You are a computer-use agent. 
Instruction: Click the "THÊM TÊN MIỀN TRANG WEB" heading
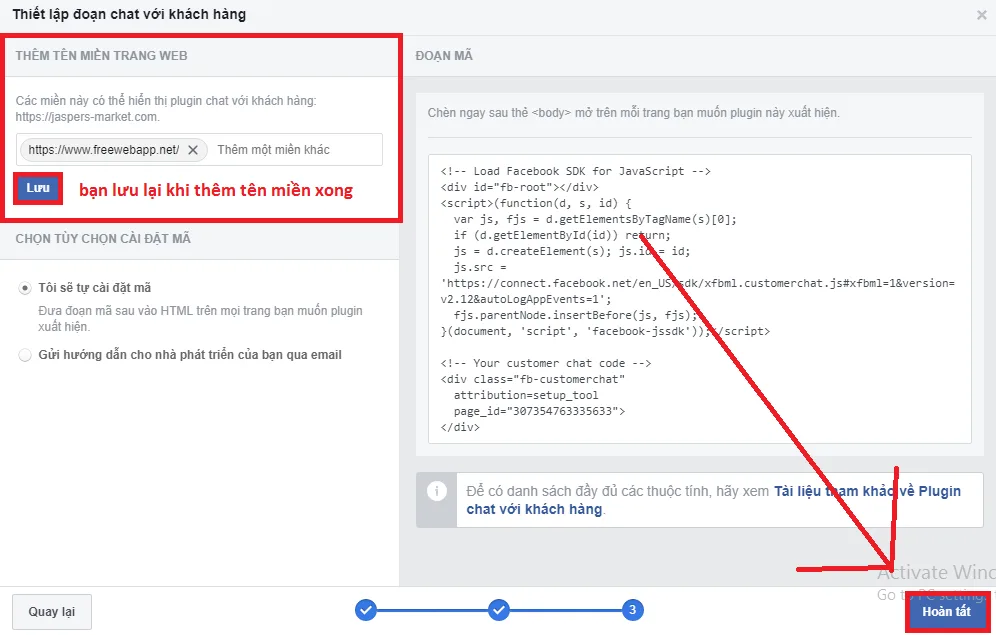pos(102,56)
